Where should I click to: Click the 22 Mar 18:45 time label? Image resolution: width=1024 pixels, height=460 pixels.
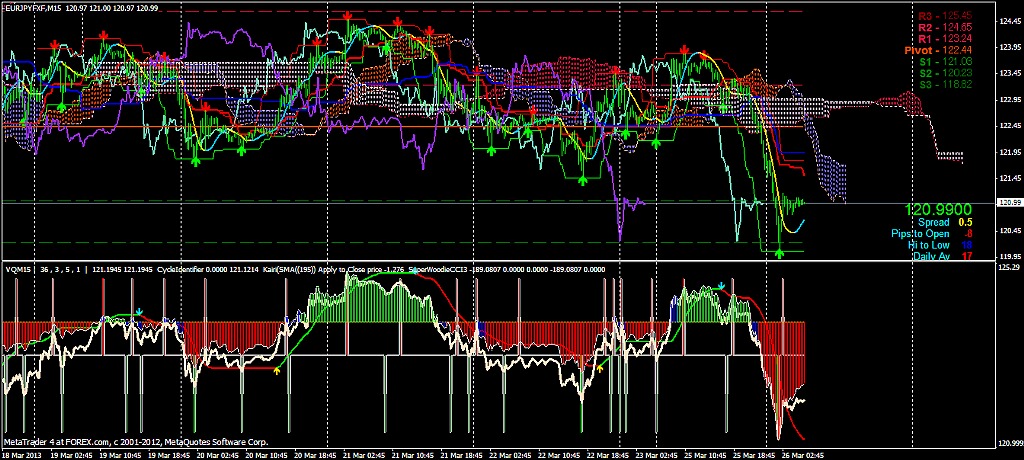tap(609, 455)
